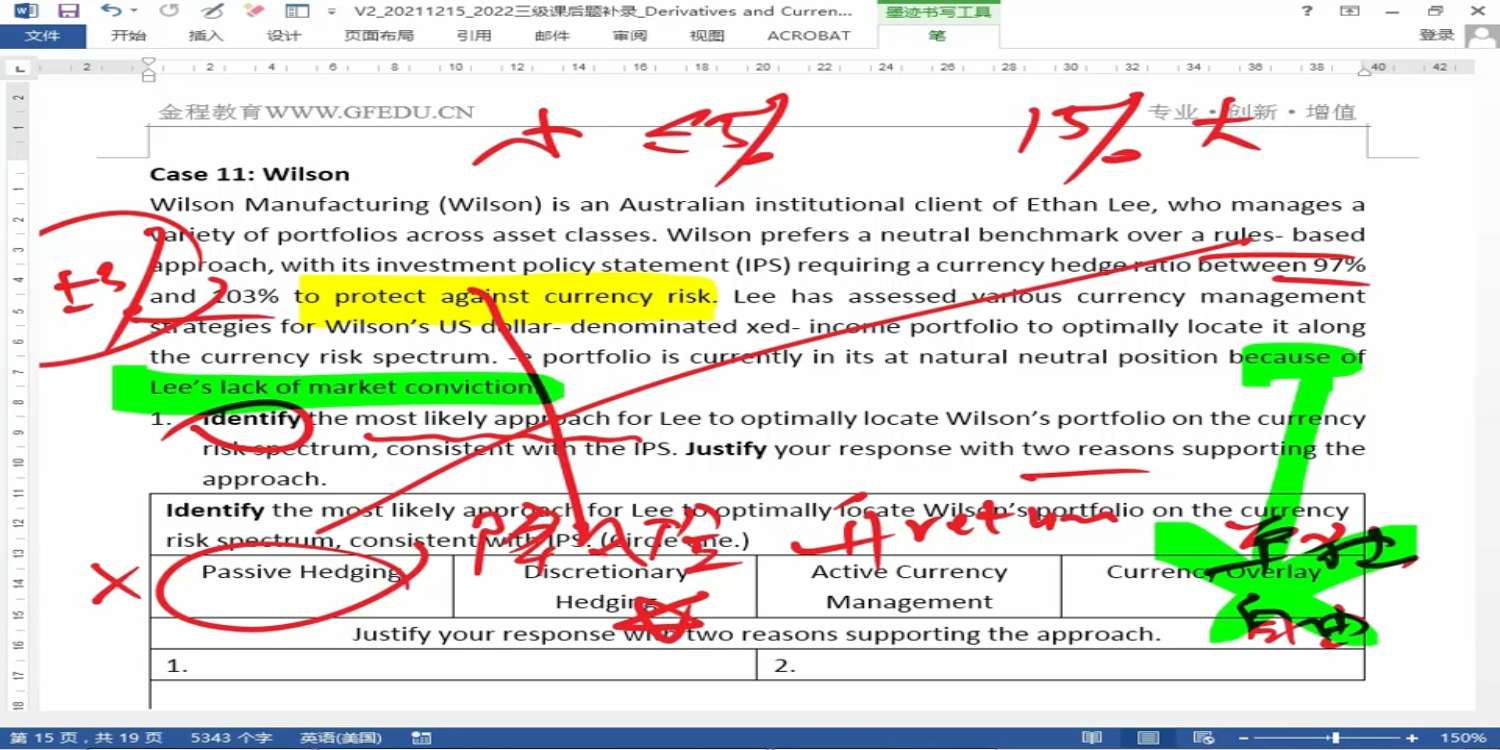Image resolution: width=1500 pixels, height=750 pixels.
Task: Click the zoom slider handle
Action: 1335,738
